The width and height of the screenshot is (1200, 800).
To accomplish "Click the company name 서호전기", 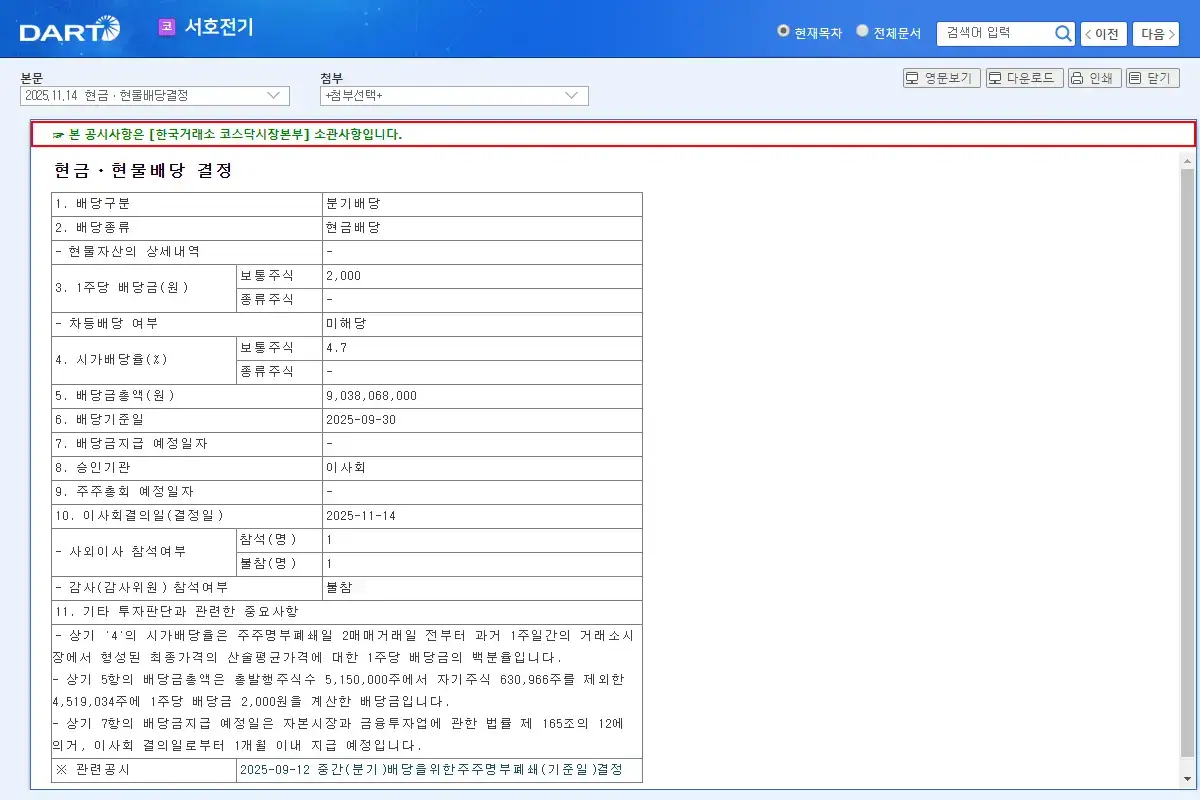I will 219,27.
